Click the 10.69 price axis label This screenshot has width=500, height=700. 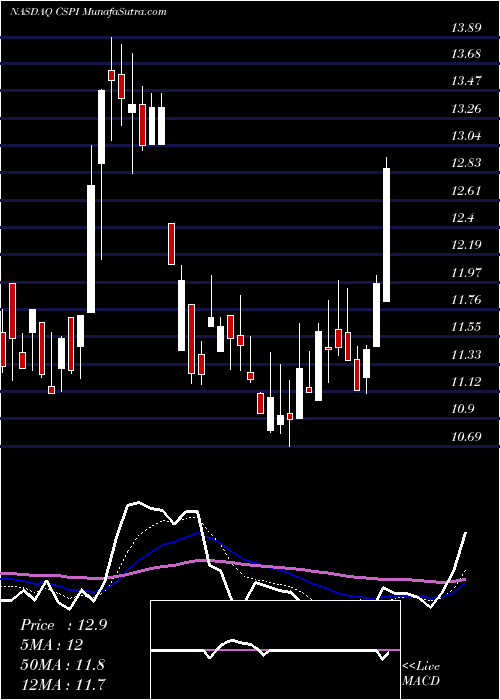click(466, 436)
